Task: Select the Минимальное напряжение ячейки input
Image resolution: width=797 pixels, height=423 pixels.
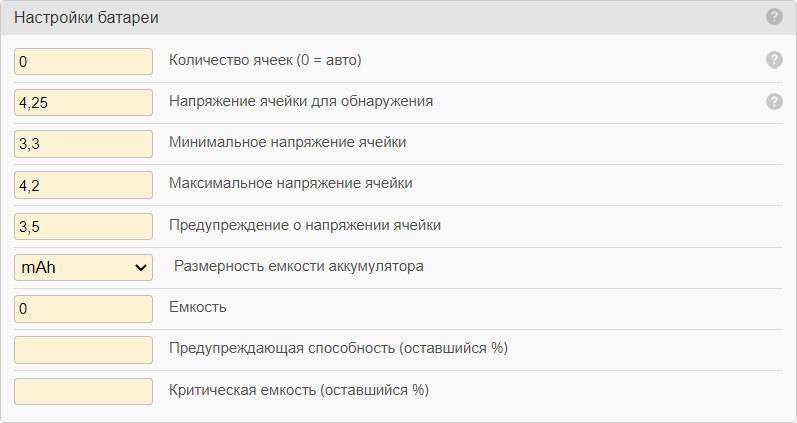Action: coord(83,143)
